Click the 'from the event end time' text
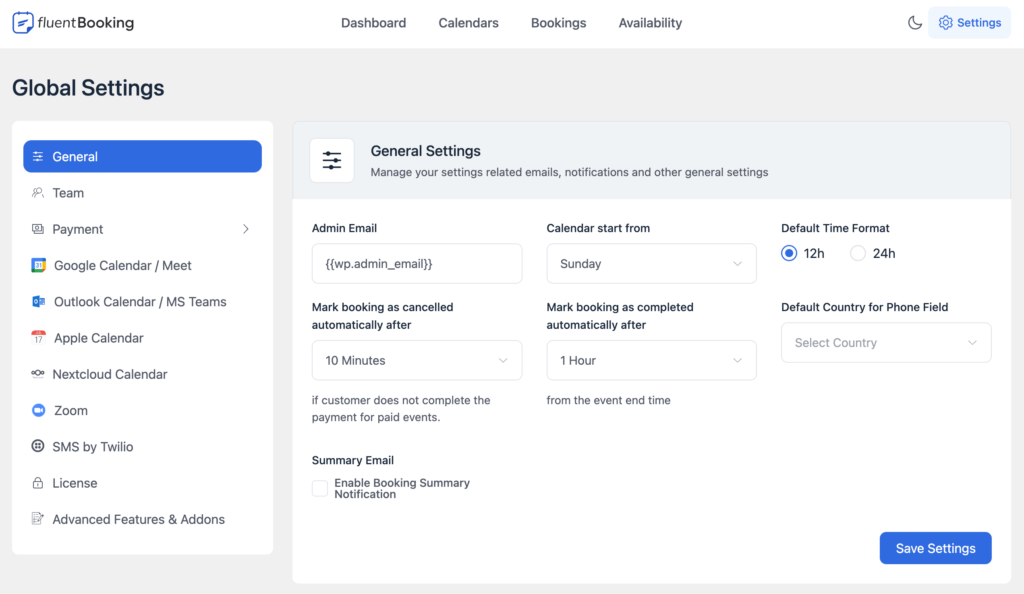Screen dimensions: 1024x594 tap(608, 400)
